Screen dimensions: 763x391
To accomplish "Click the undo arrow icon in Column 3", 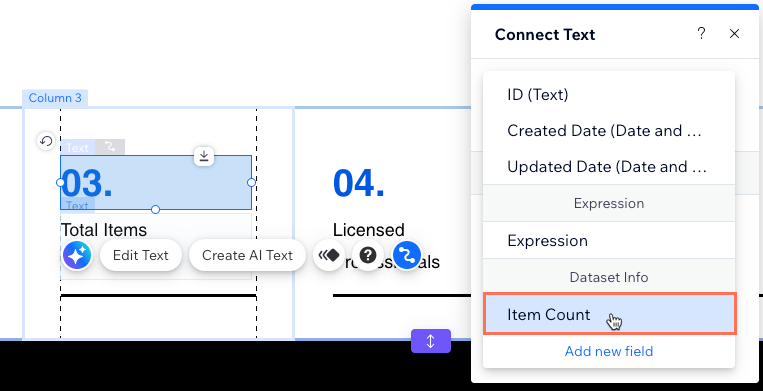I will point(46,142).
